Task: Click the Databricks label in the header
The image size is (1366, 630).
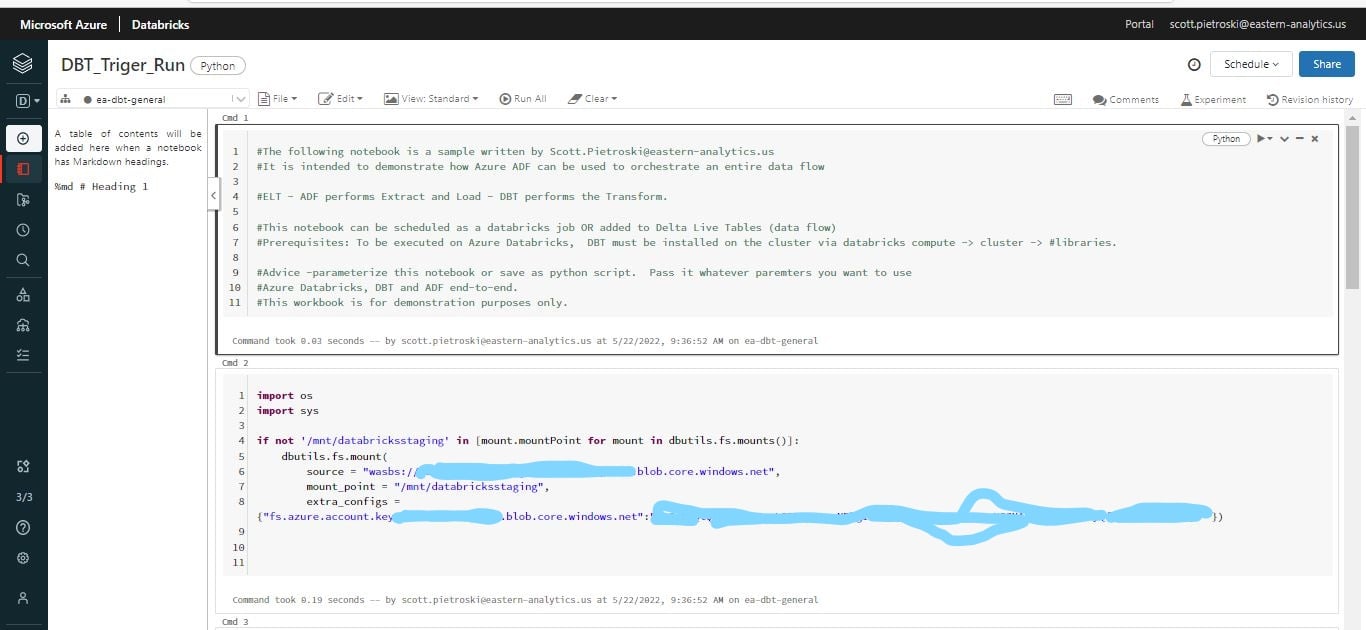Action: pos(159,24)
